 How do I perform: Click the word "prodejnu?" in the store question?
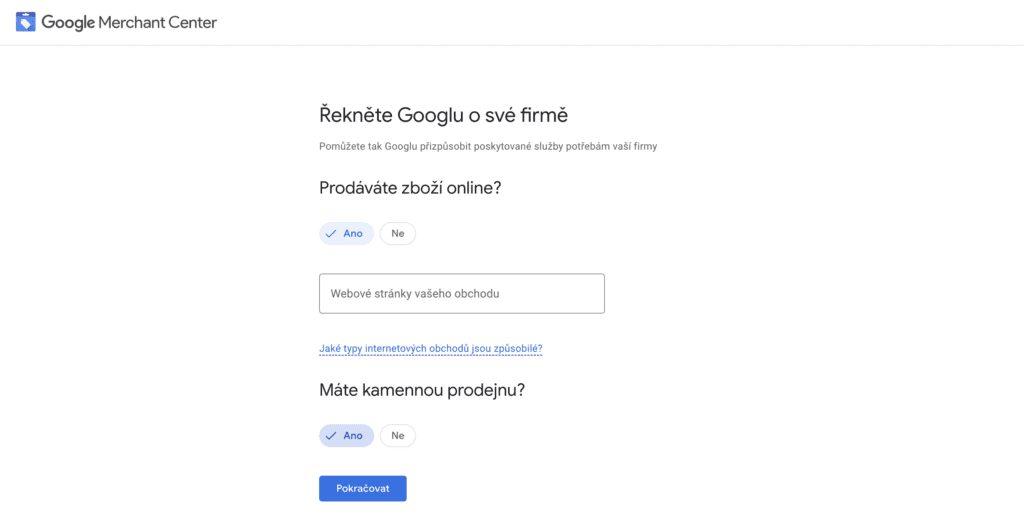tap(487, 390)
